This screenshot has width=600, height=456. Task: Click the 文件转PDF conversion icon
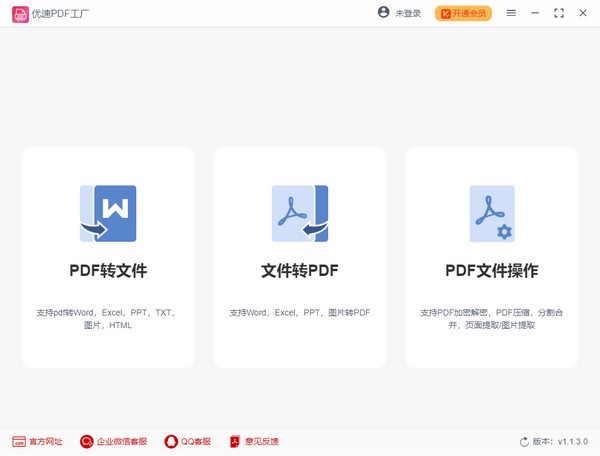click(300, 213)
